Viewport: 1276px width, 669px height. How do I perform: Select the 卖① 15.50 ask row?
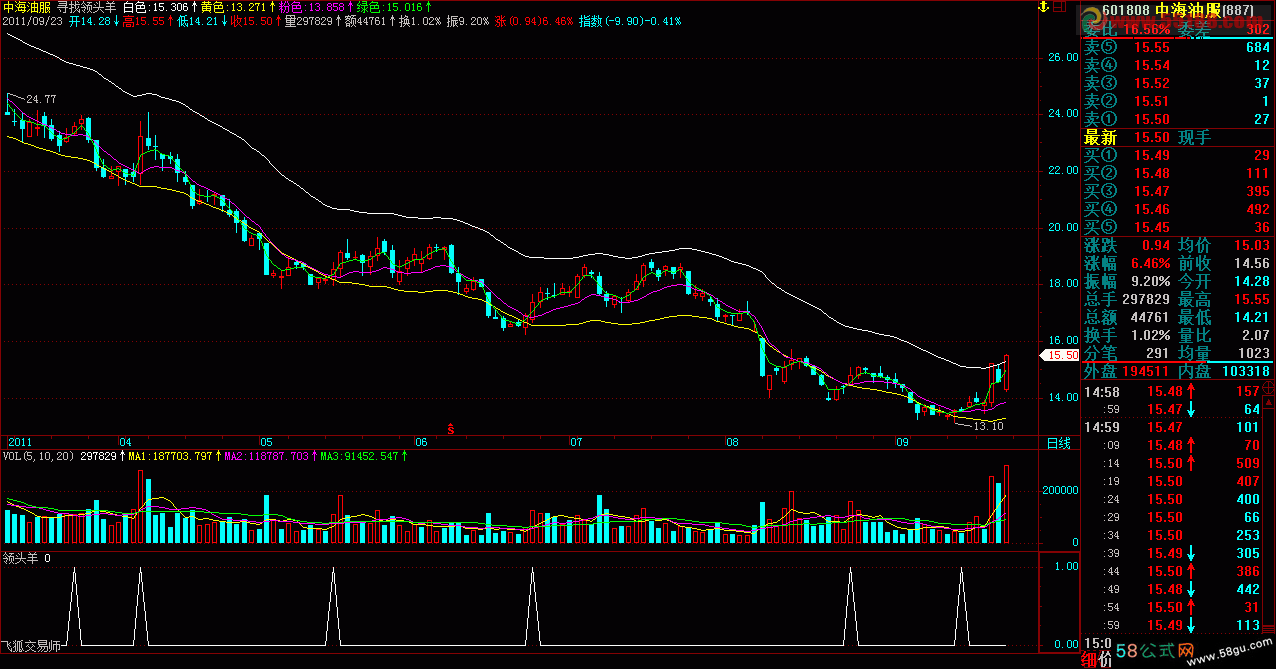(1178, 119)
